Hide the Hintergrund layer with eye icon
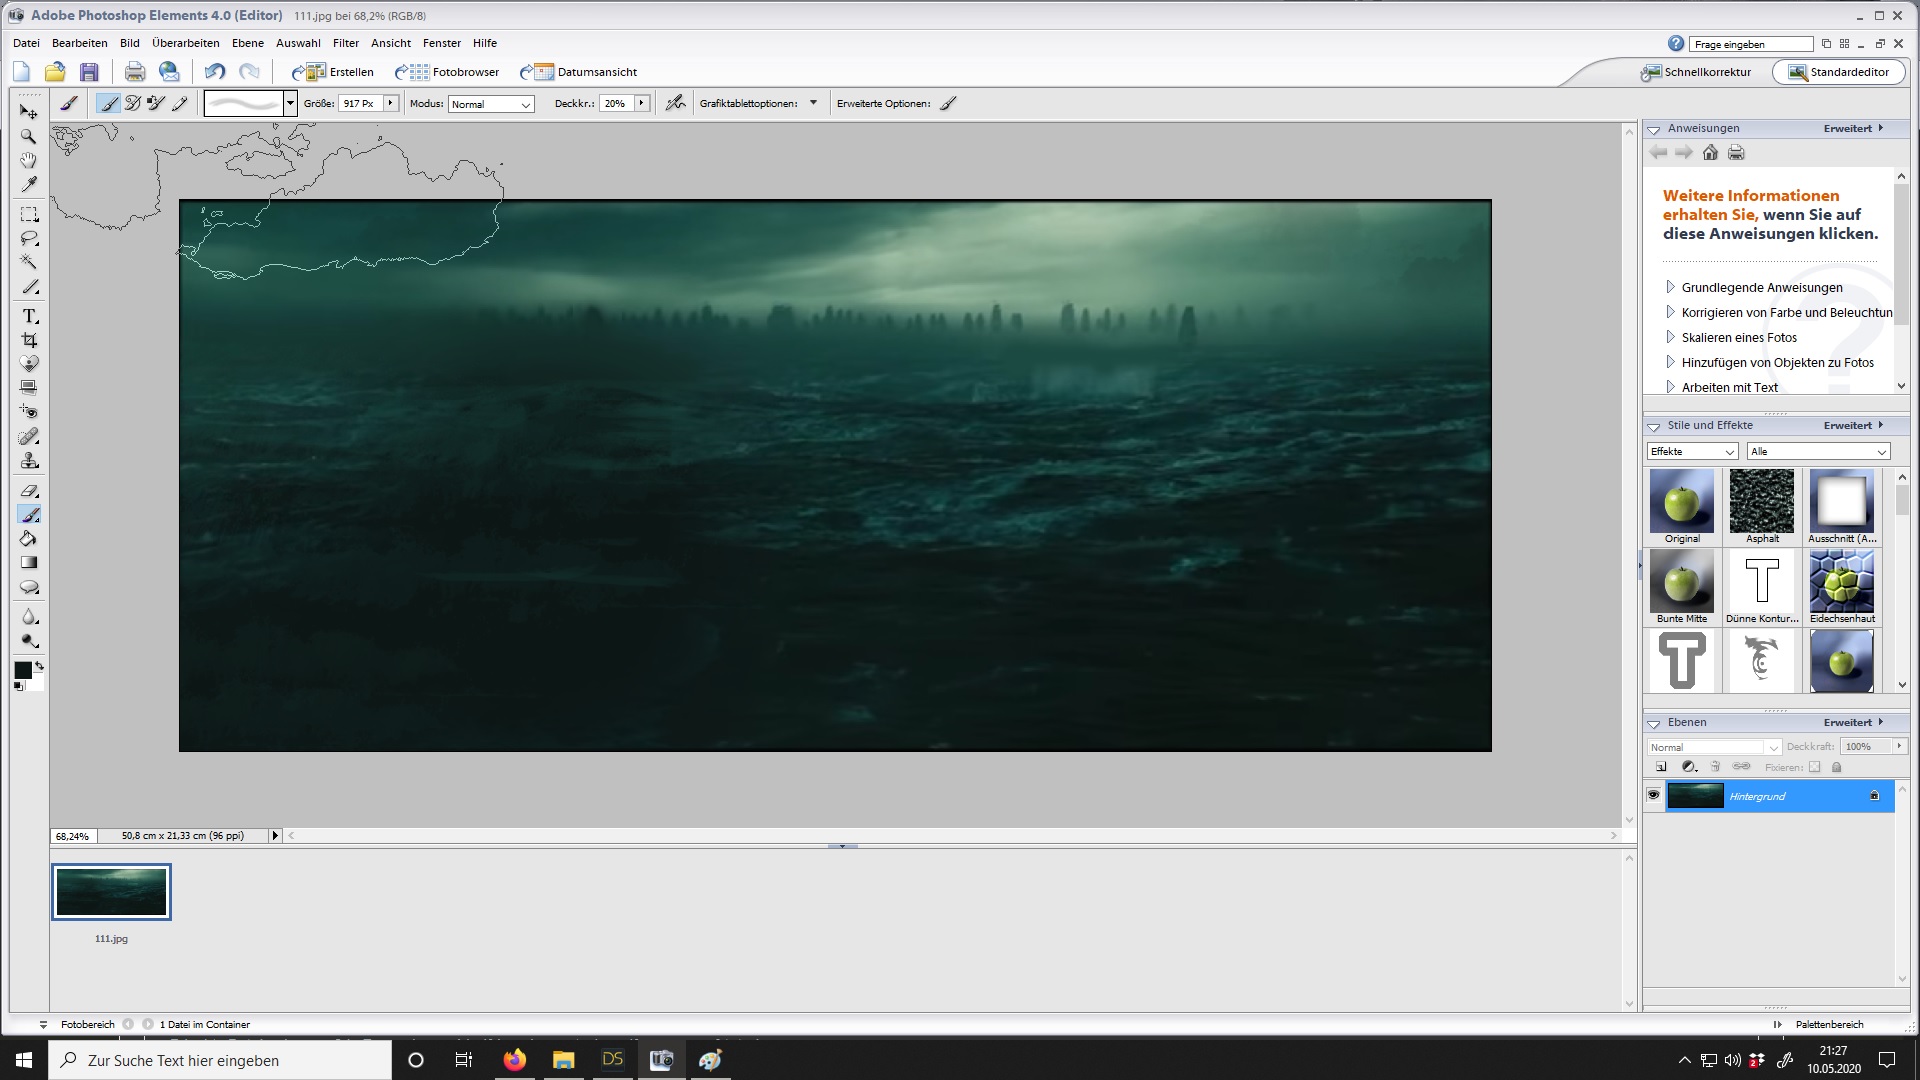 click(x=1653, y=796)
